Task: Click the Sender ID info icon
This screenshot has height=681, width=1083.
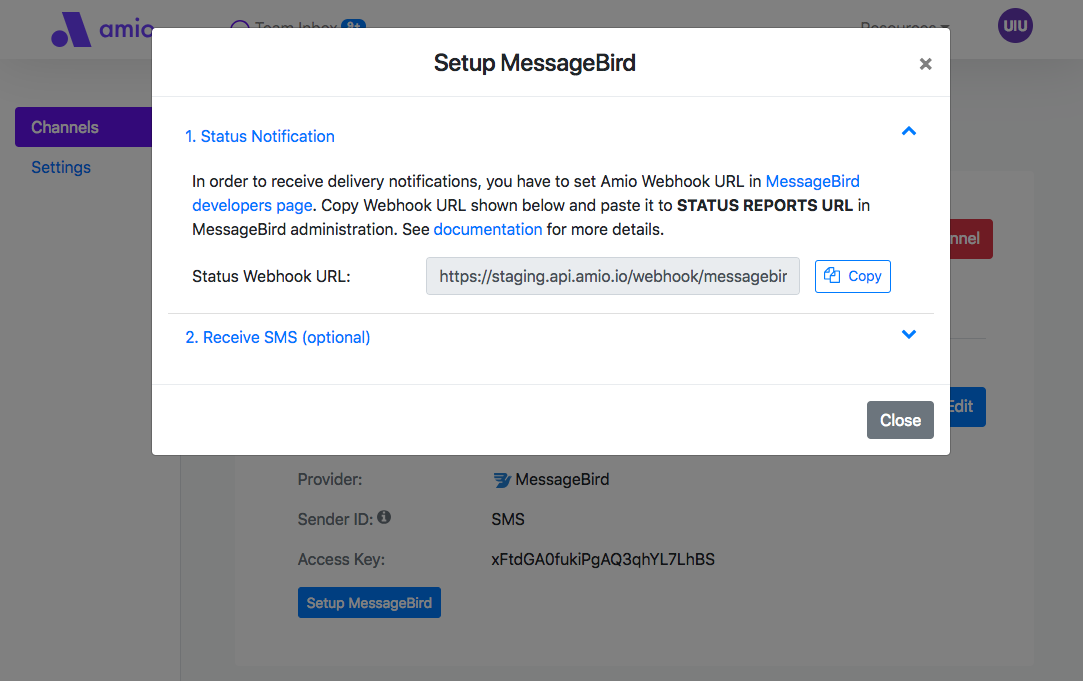Action: point(384,517)
